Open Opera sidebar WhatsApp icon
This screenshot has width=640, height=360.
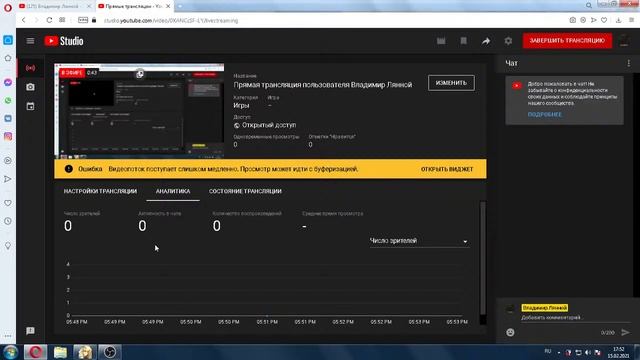tap(8, 100)
